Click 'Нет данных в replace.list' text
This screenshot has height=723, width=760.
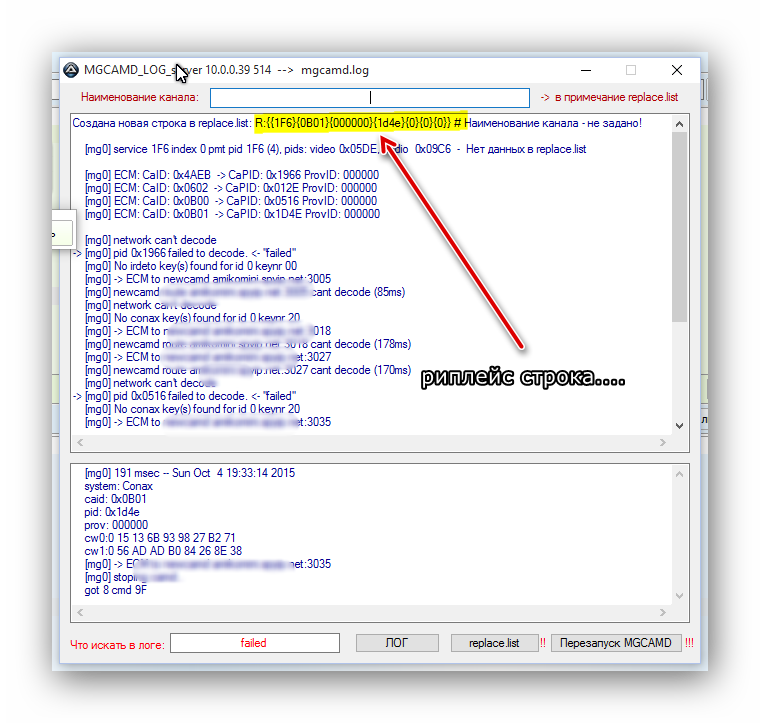526,149
